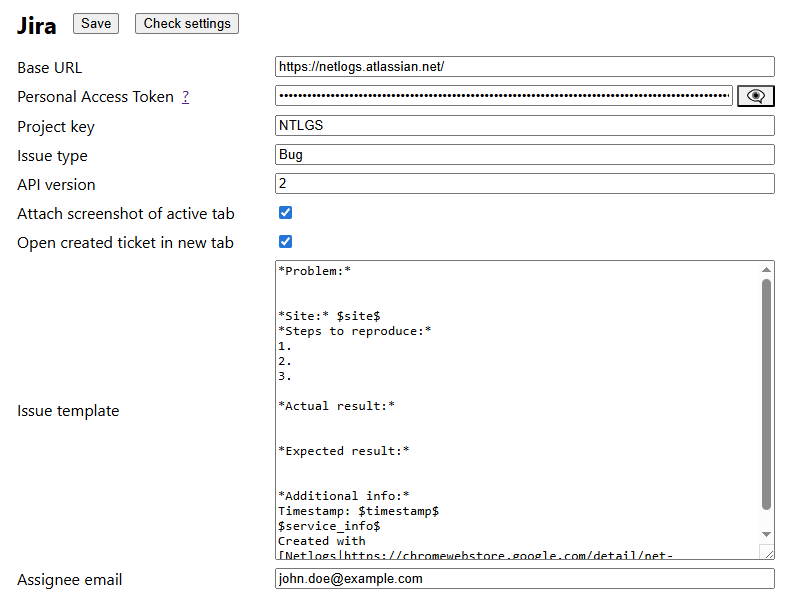Viewport: 799px width, 600px height.
Task: Click the '*Steps to reproduce:*' line
Action: tap(355, 331)
